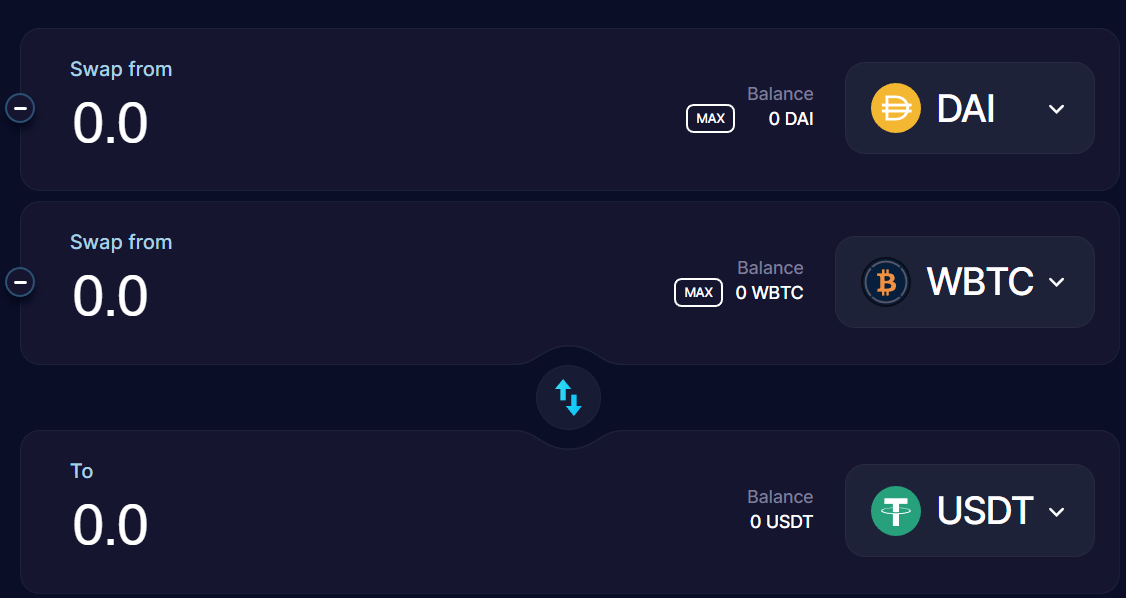Select the Tether coin emblem
The image size is (1126, 598).
tap(895, 511)
